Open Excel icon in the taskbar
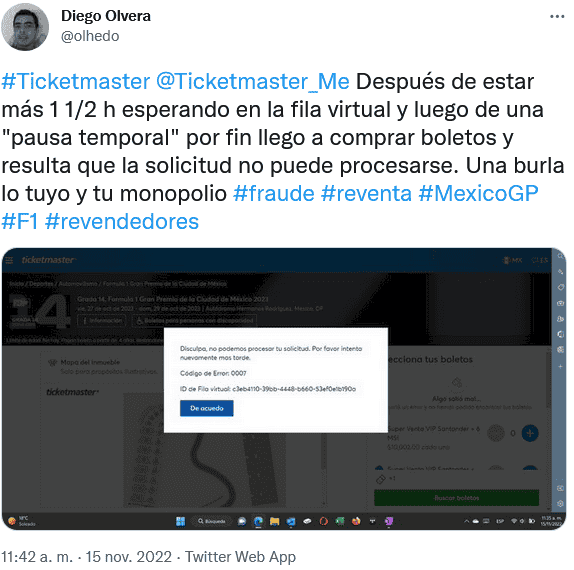The height and width of the screenshot is (570, 574). 340,521
